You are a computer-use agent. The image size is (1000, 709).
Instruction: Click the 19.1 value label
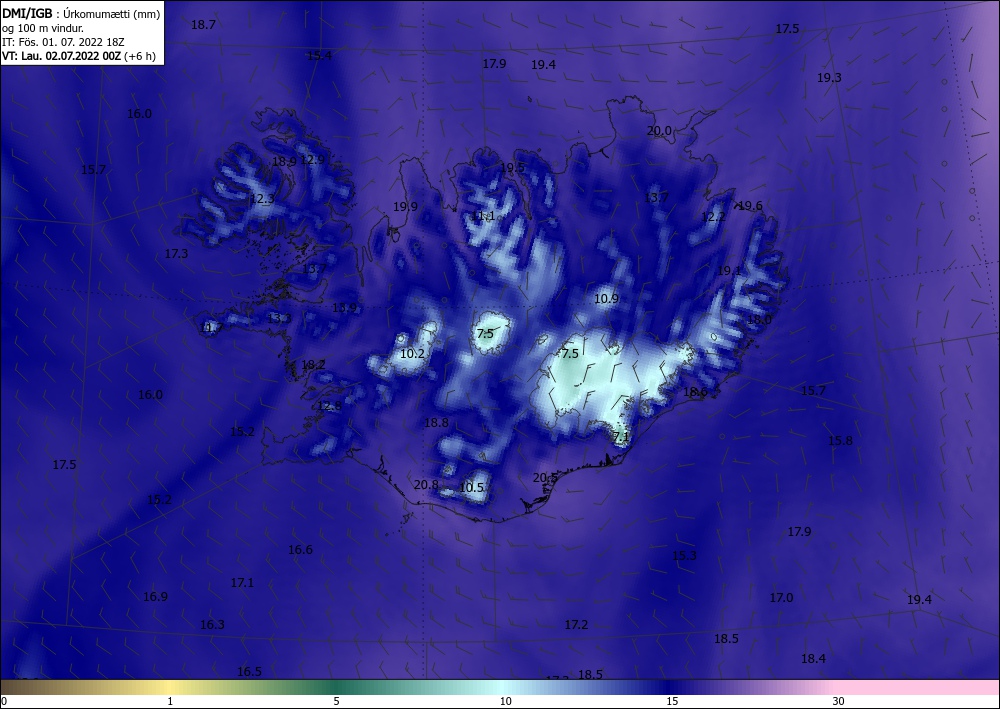point(730,271)
